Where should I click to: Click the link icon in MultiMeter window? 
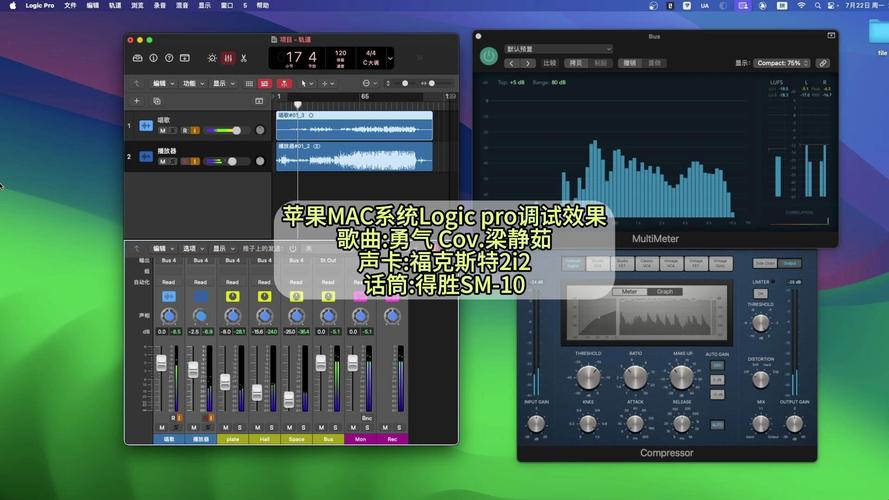[x=823, y=63]
